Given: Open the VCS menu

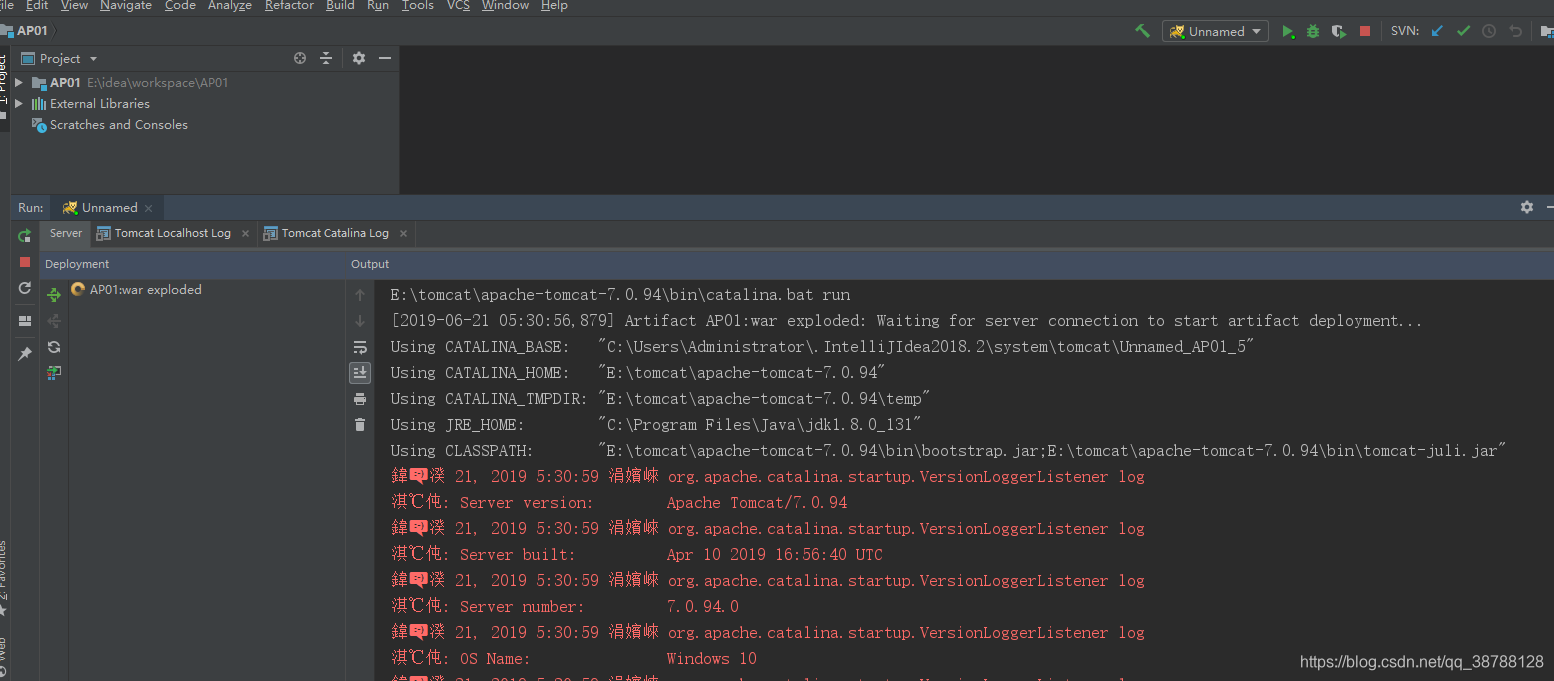Looking at the screenshot, I should 458,5.
